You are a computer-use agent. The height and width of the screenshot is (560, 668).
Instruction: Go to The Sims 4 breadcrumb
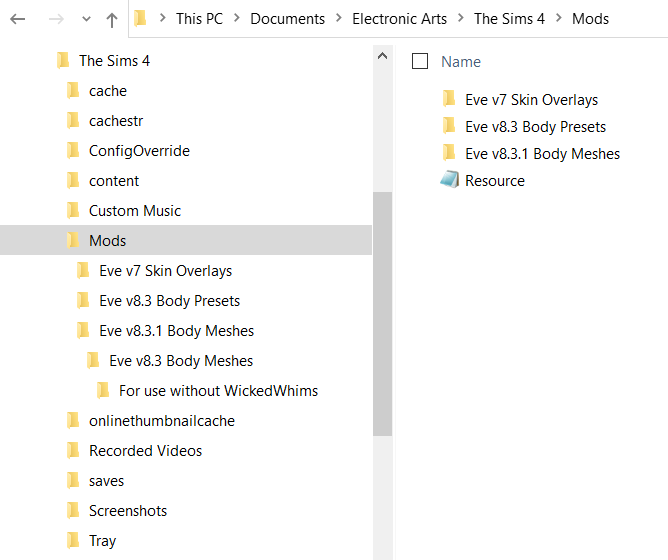point(510,19)
